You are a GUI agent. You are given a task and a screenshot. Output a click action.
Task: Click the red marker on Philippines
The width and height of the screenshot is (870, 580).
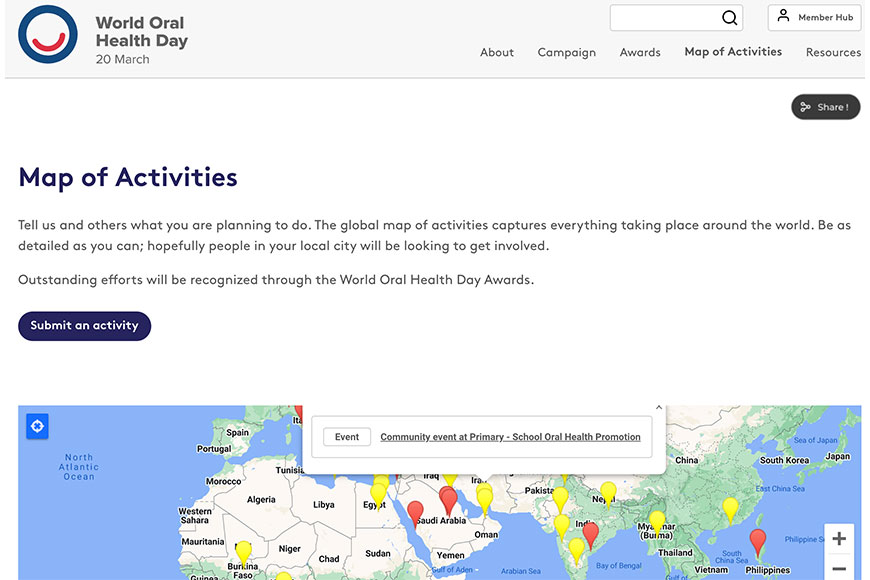point(757,541)
